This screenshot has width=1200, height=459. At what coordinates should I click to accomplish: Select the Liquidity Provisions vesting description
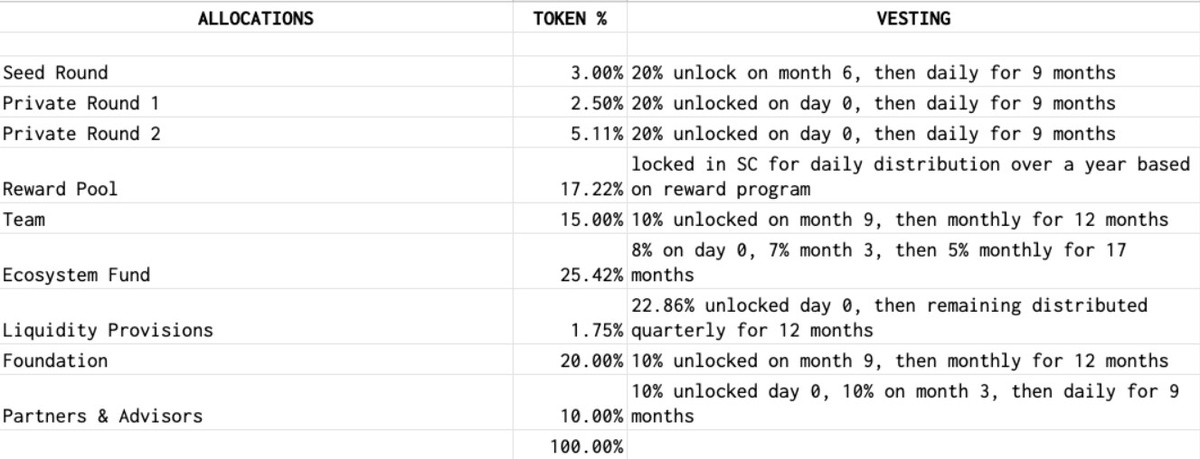[x=889, y=317]
